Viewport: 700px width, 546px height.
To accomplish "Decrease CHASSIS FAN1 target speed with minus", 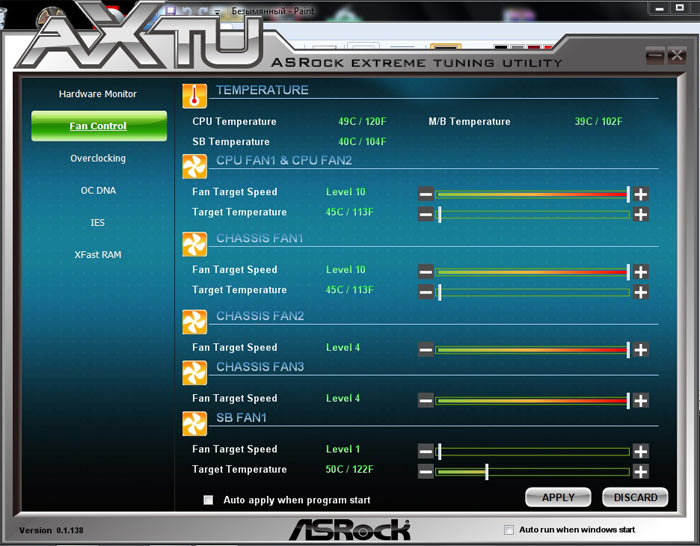I will 426,272.
